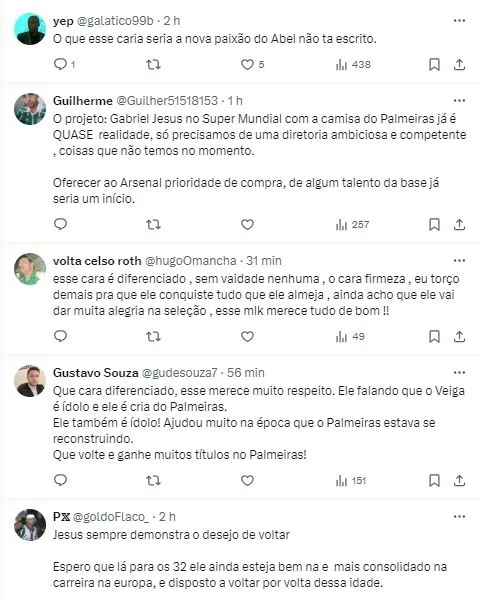Open more options on Gustavo Souza's tweet
This screenshot has width=480, height=602.
459,373
